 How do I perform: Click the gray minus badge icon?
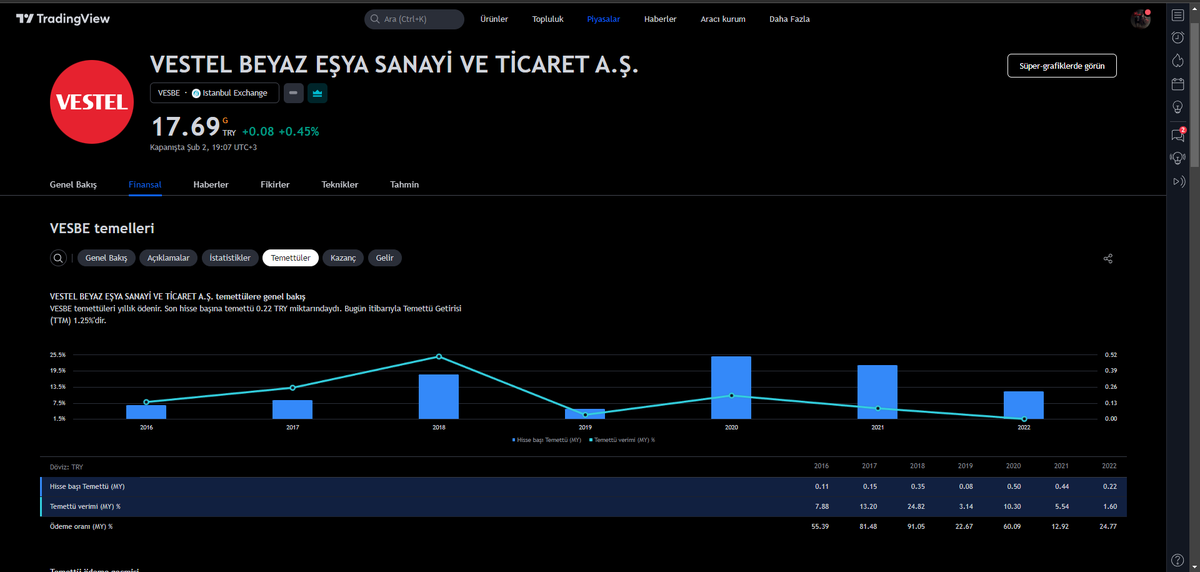tap(294, 93)
